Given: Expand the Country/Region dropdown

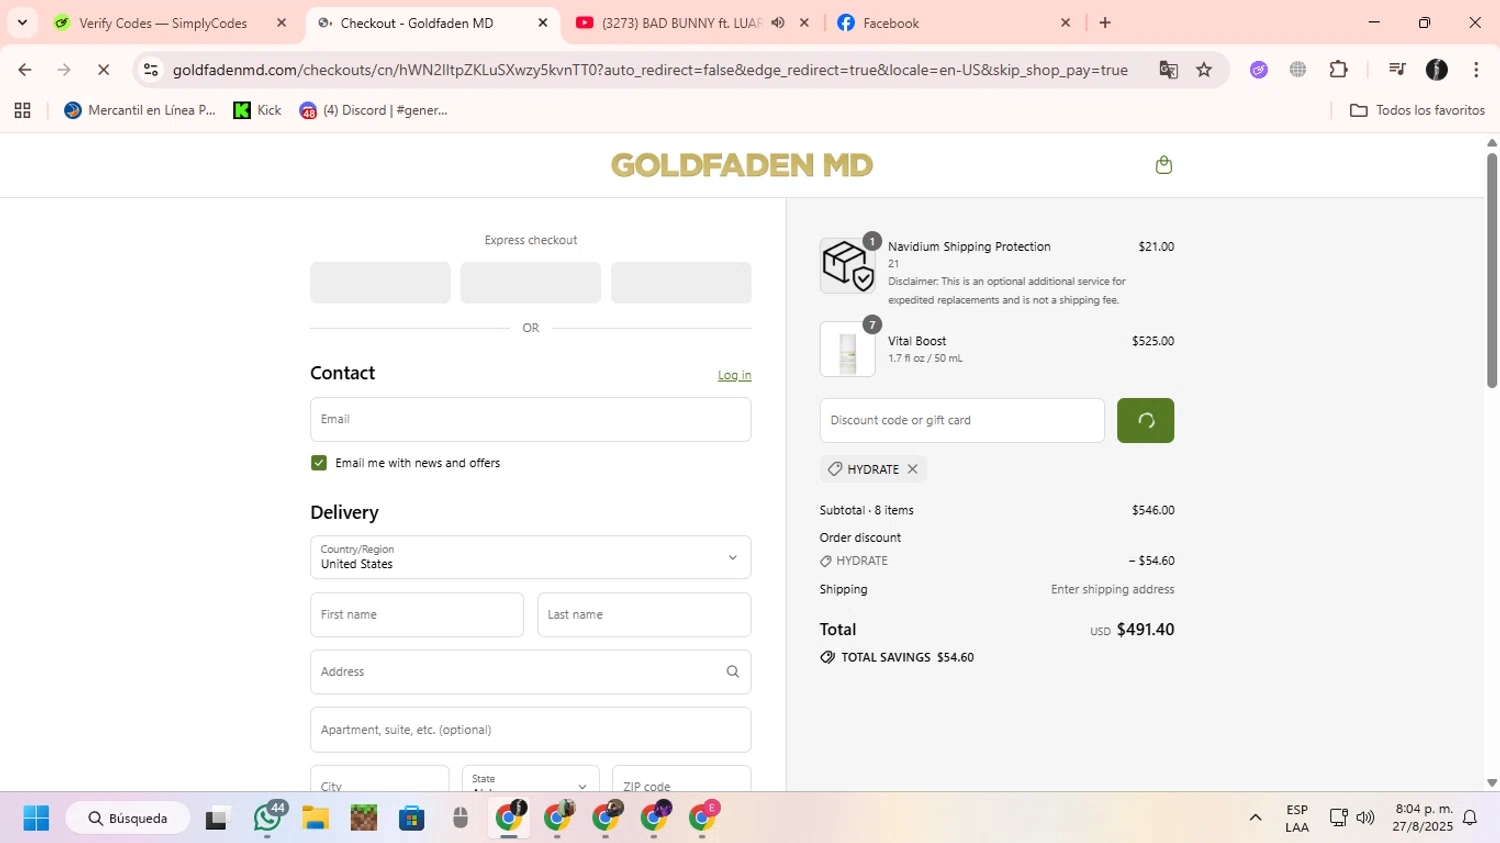Looking at the screenshot, I should (530, 557).
